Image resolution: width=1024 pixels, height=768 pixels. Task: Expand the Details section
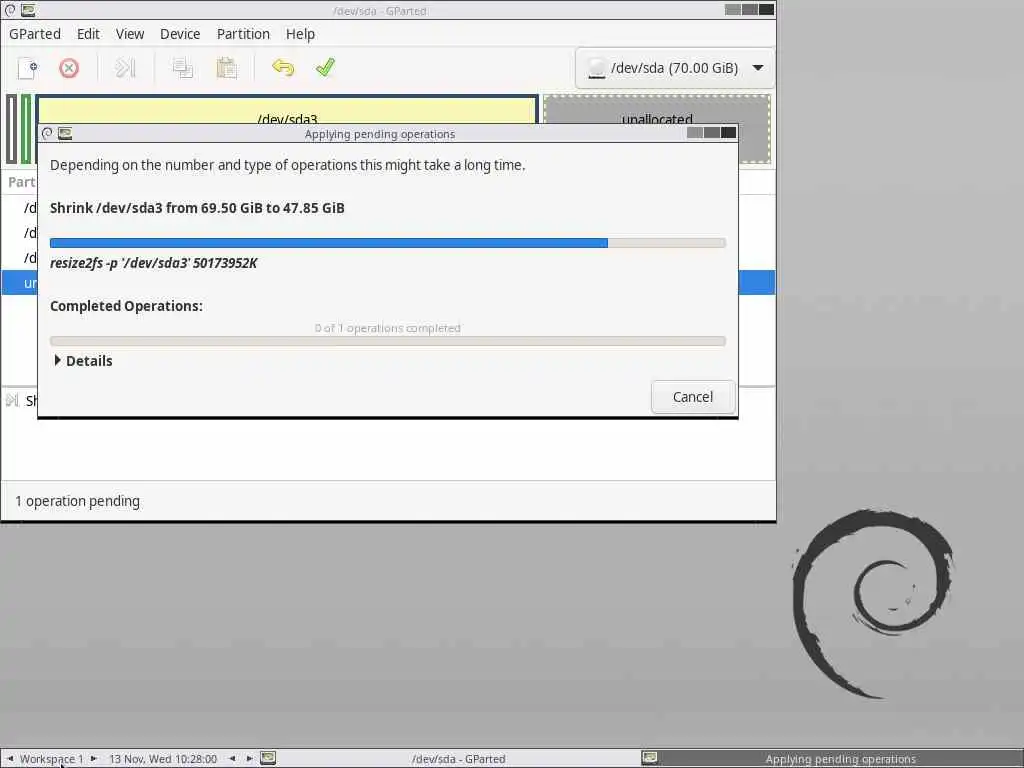click(83, 360)
